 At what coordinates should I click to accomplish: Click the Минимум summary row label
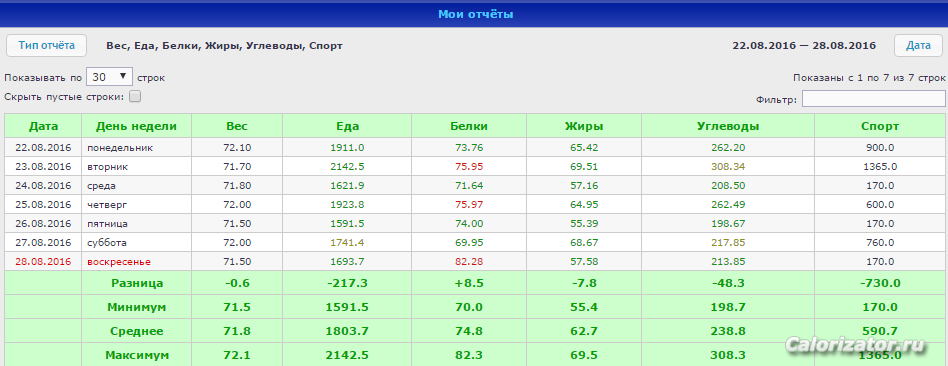point(137,307)
